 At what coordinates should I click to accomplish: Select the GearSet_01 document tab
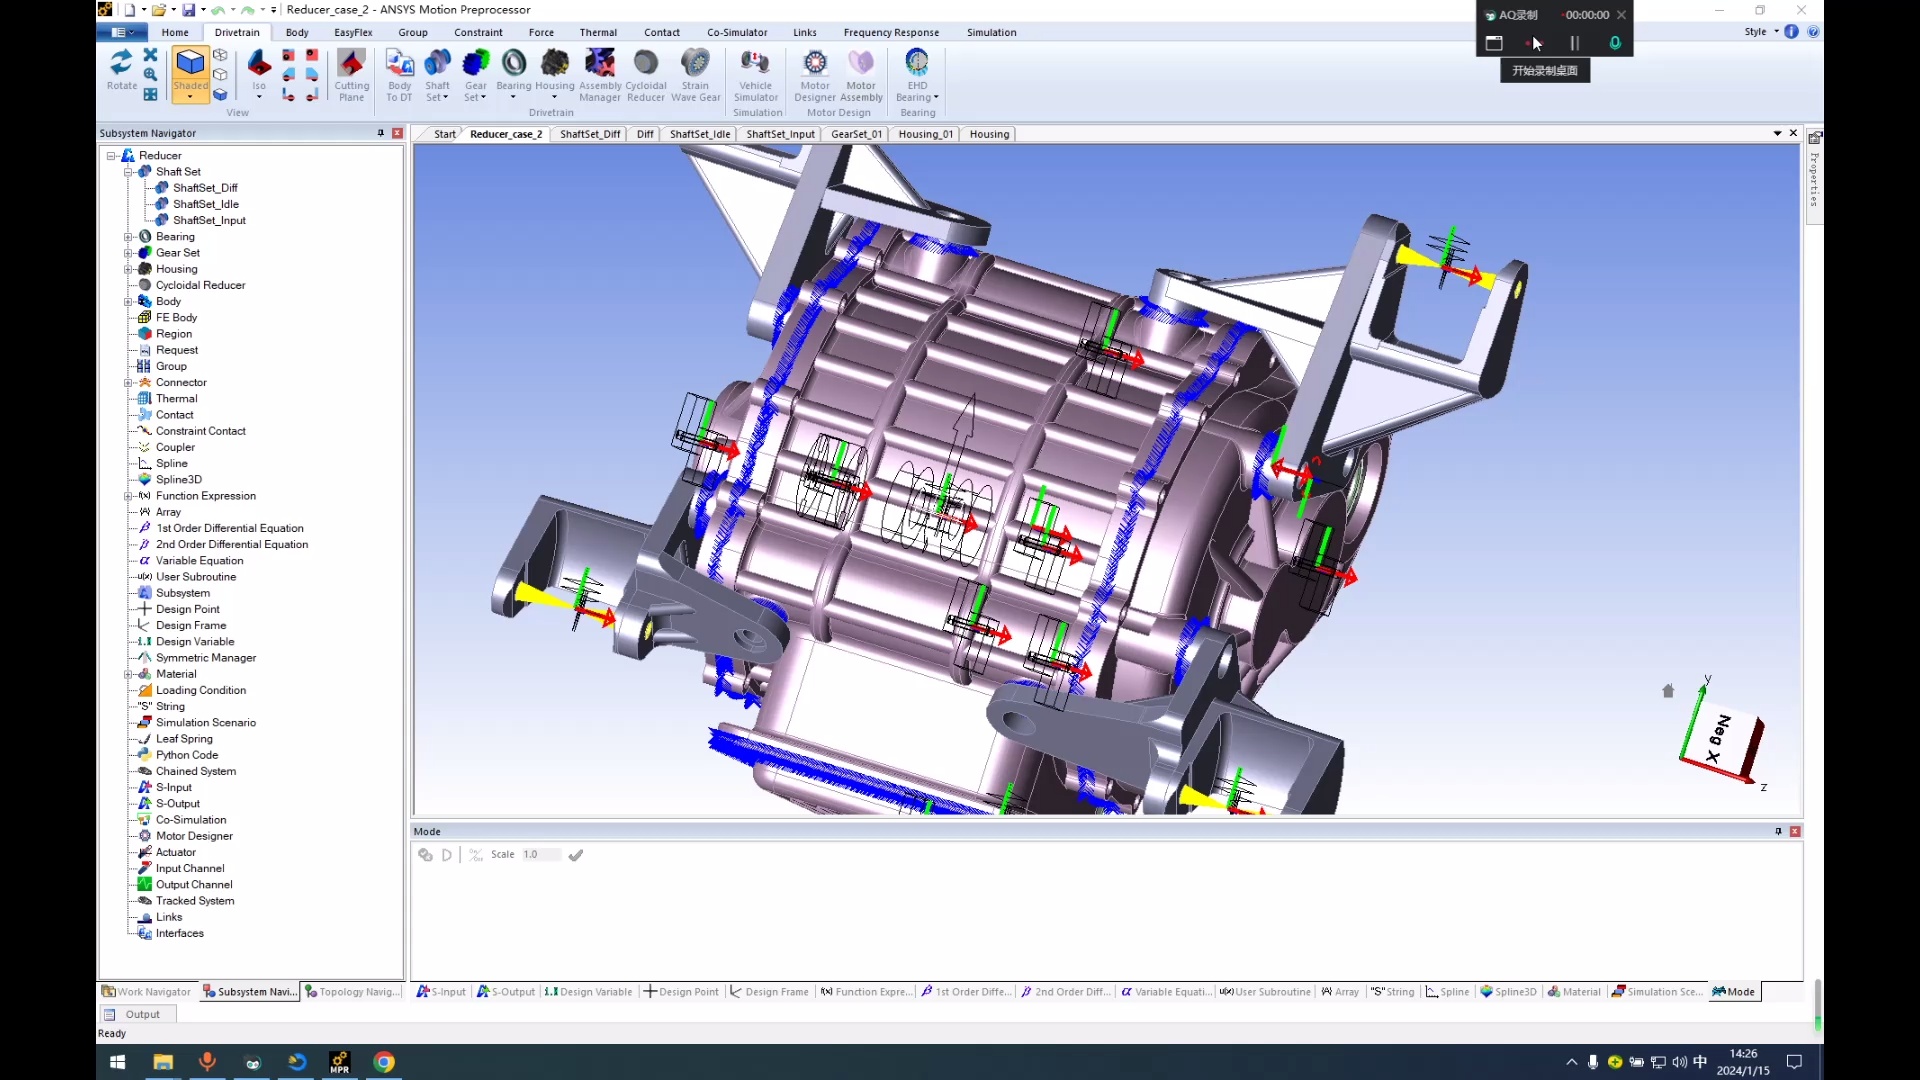pos(856,133)
